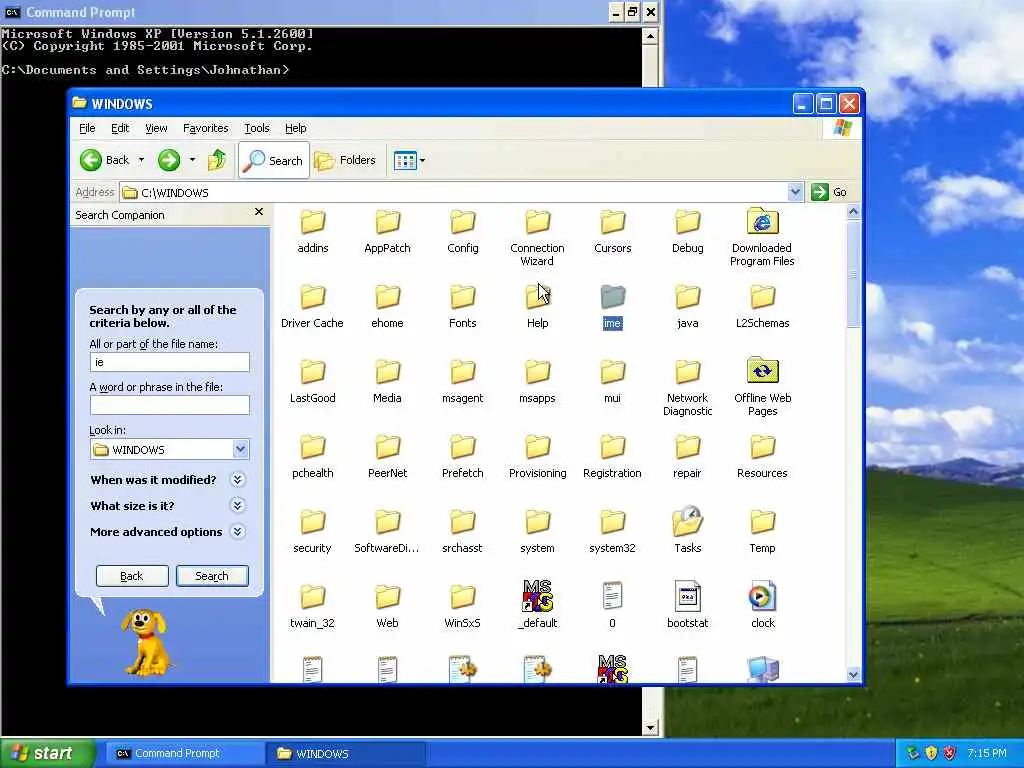Image resolution: width=1024 pixels, height=768 pixels.
Task: Switch to Command Prompt taskbar button
Action: [x=185, y=753]
